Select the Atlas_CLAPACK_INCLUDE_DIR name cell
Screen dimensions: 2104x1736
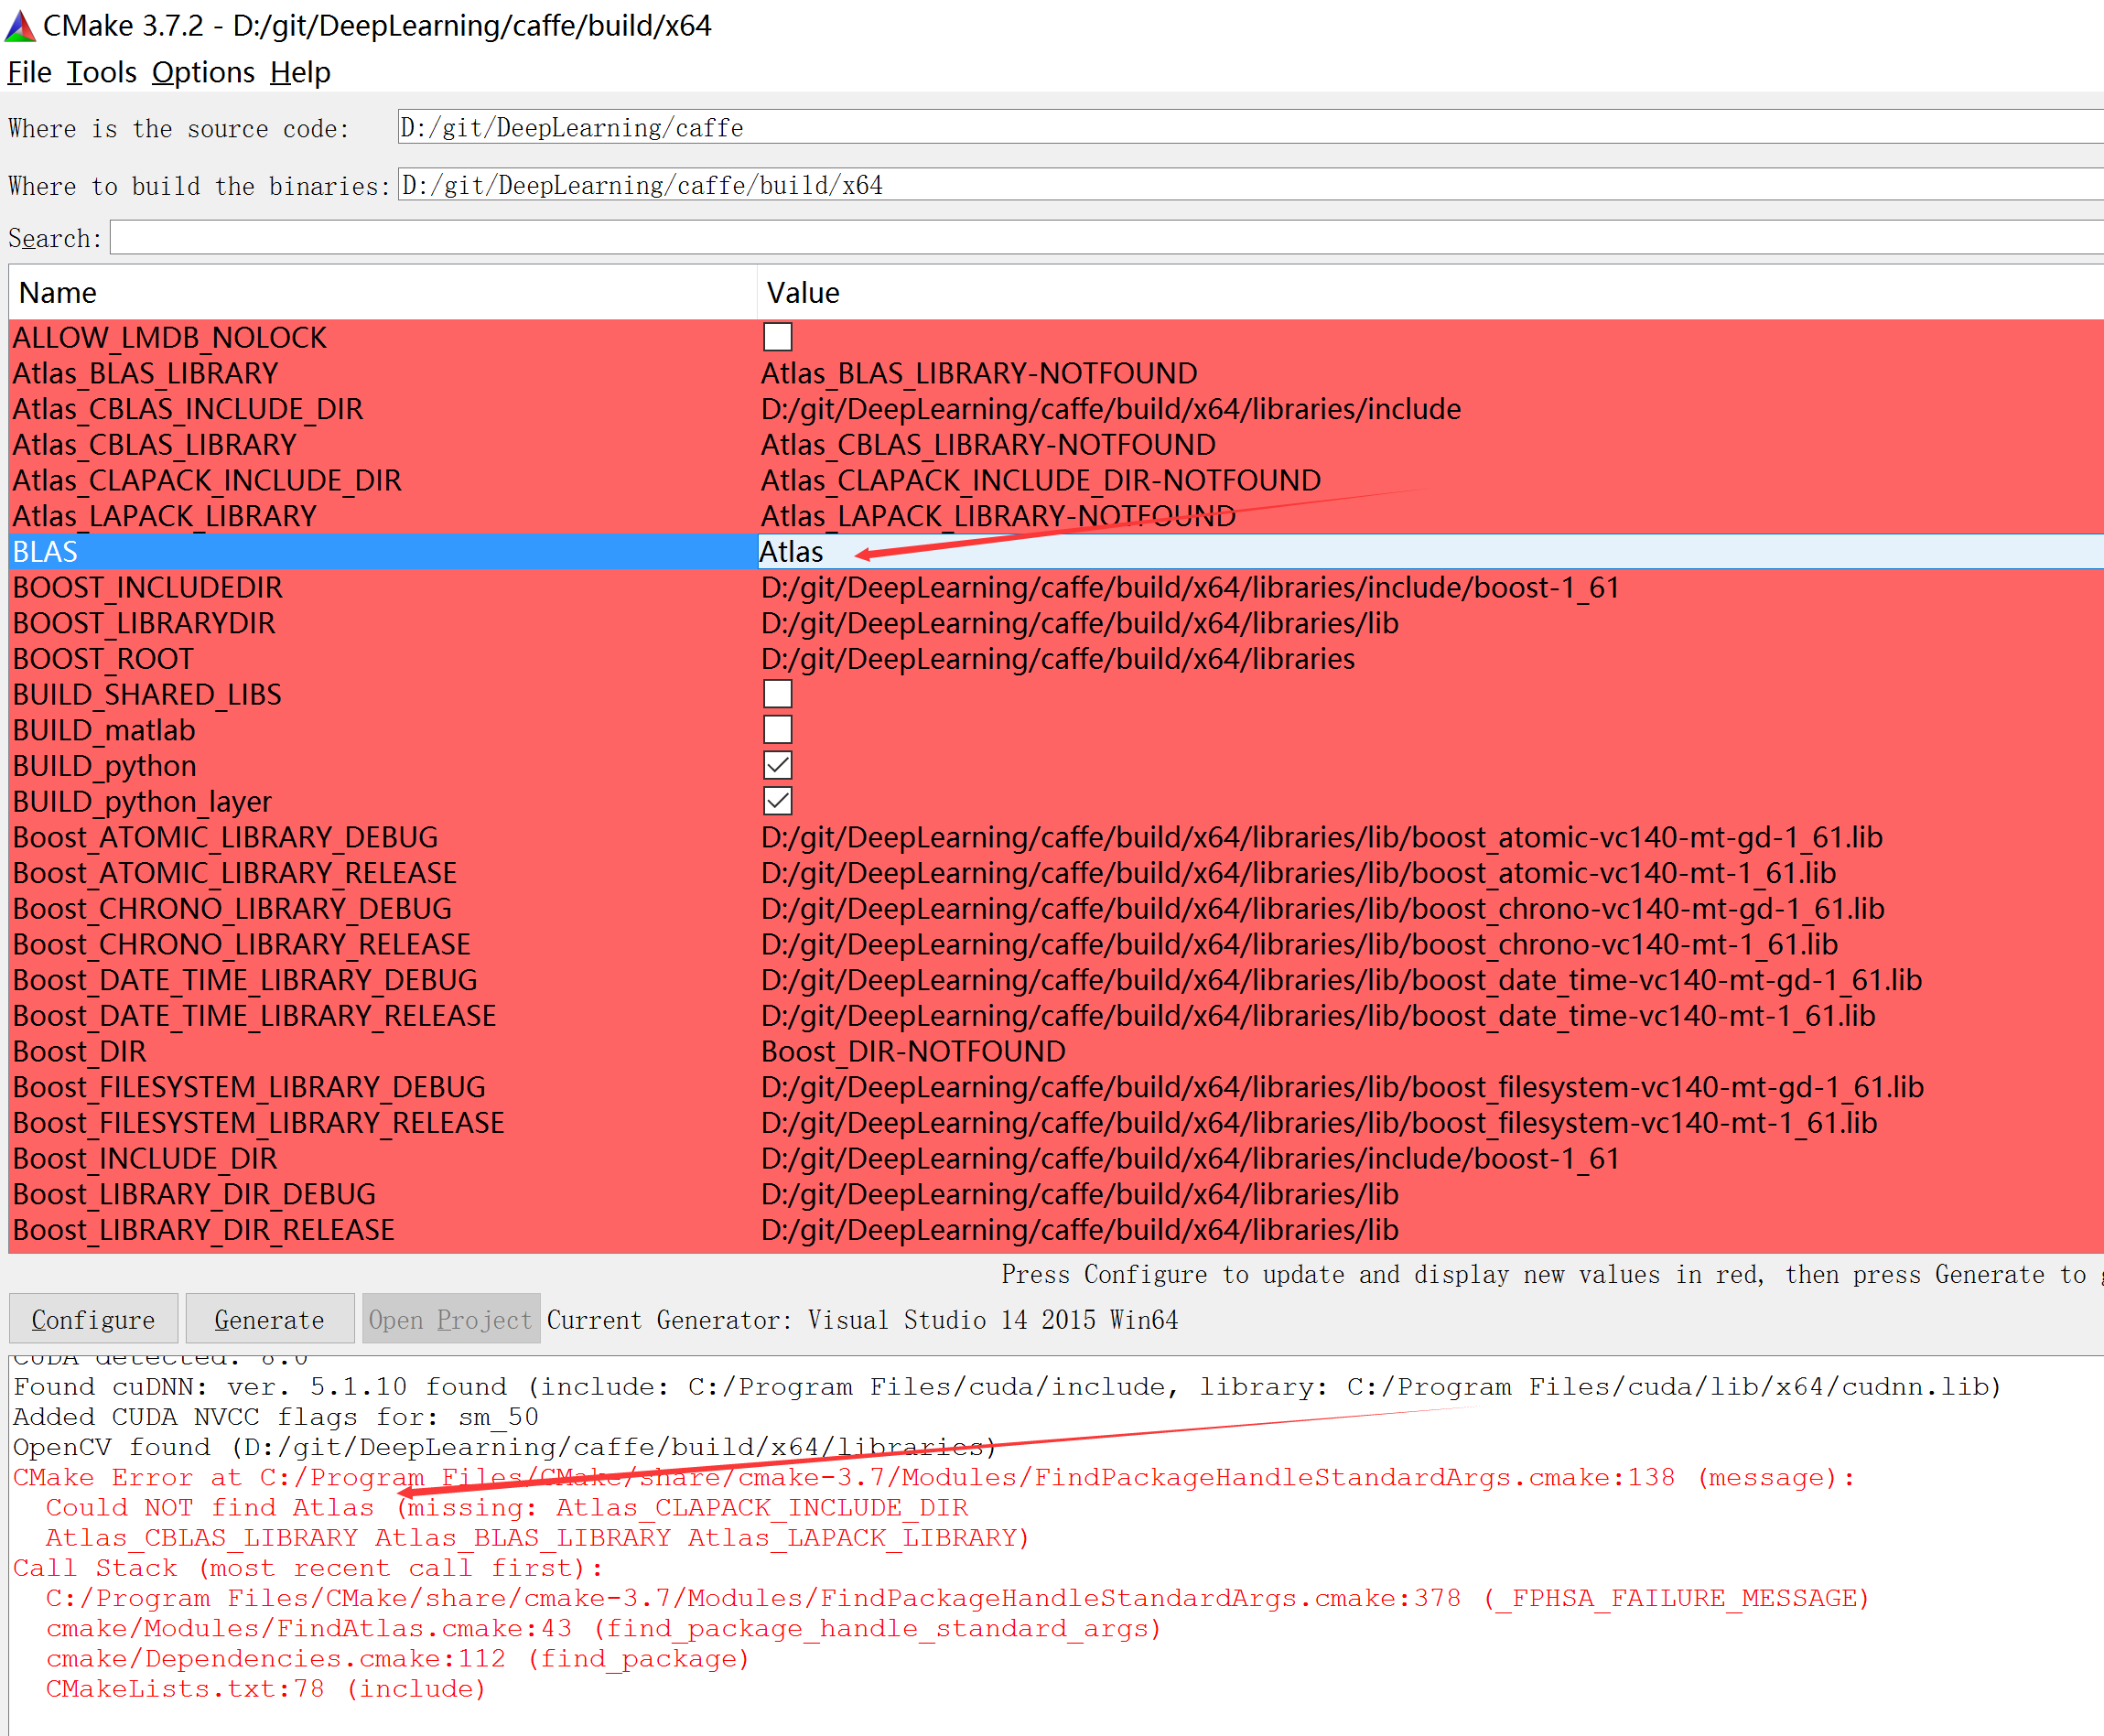(x=382, y=480)
